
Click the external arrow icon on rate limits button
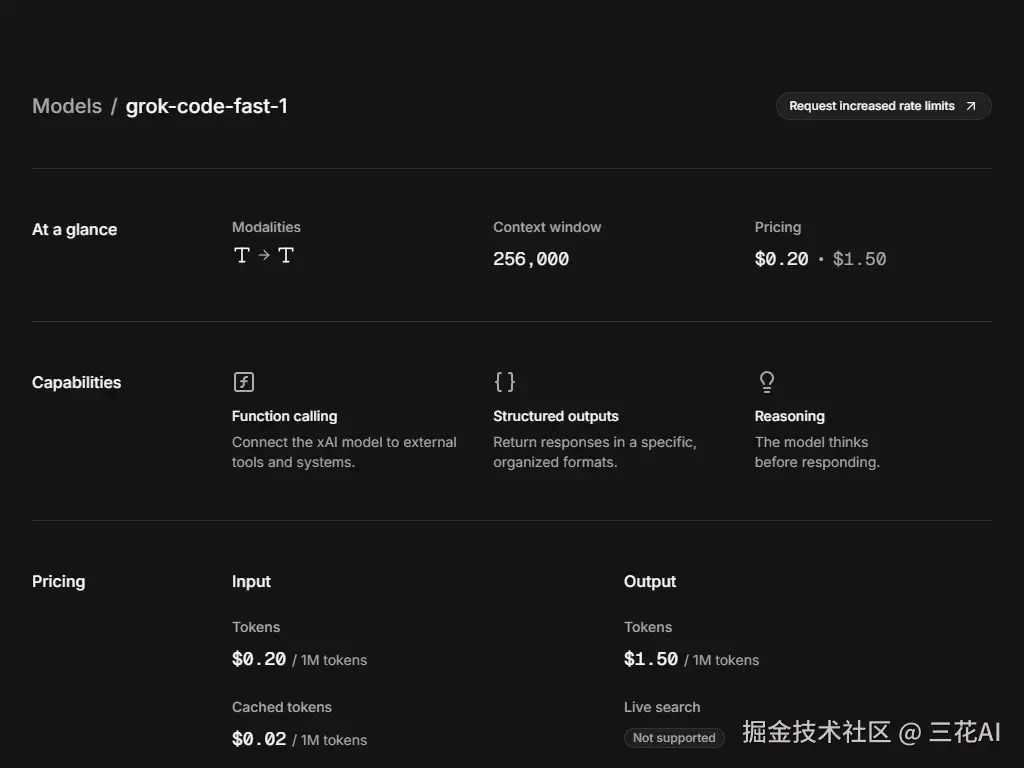[x=970, y=106]
